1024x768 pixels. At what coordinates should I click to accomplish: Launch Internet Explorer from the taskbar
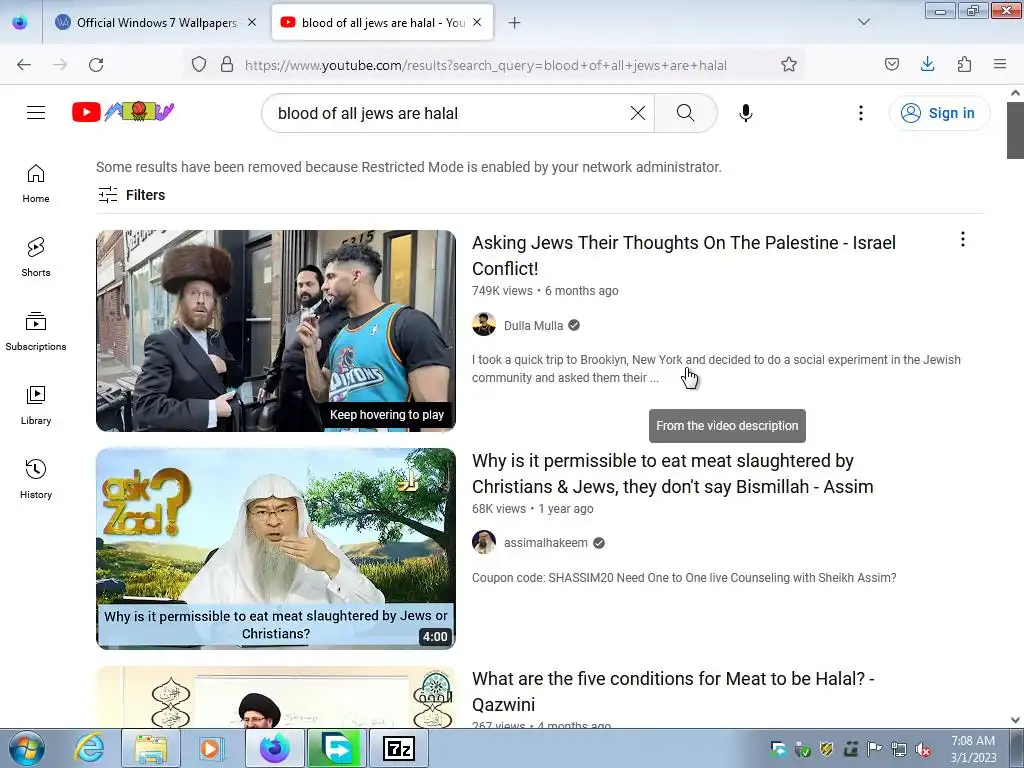pyautogui.click(x=89, y=748)
